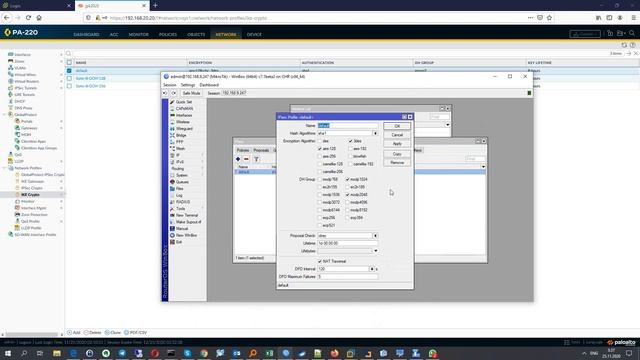The width and height of the screenshot is (640, 360).
Task: Expand the Lifebytes field arrow
Action: [x=376, y=251]
